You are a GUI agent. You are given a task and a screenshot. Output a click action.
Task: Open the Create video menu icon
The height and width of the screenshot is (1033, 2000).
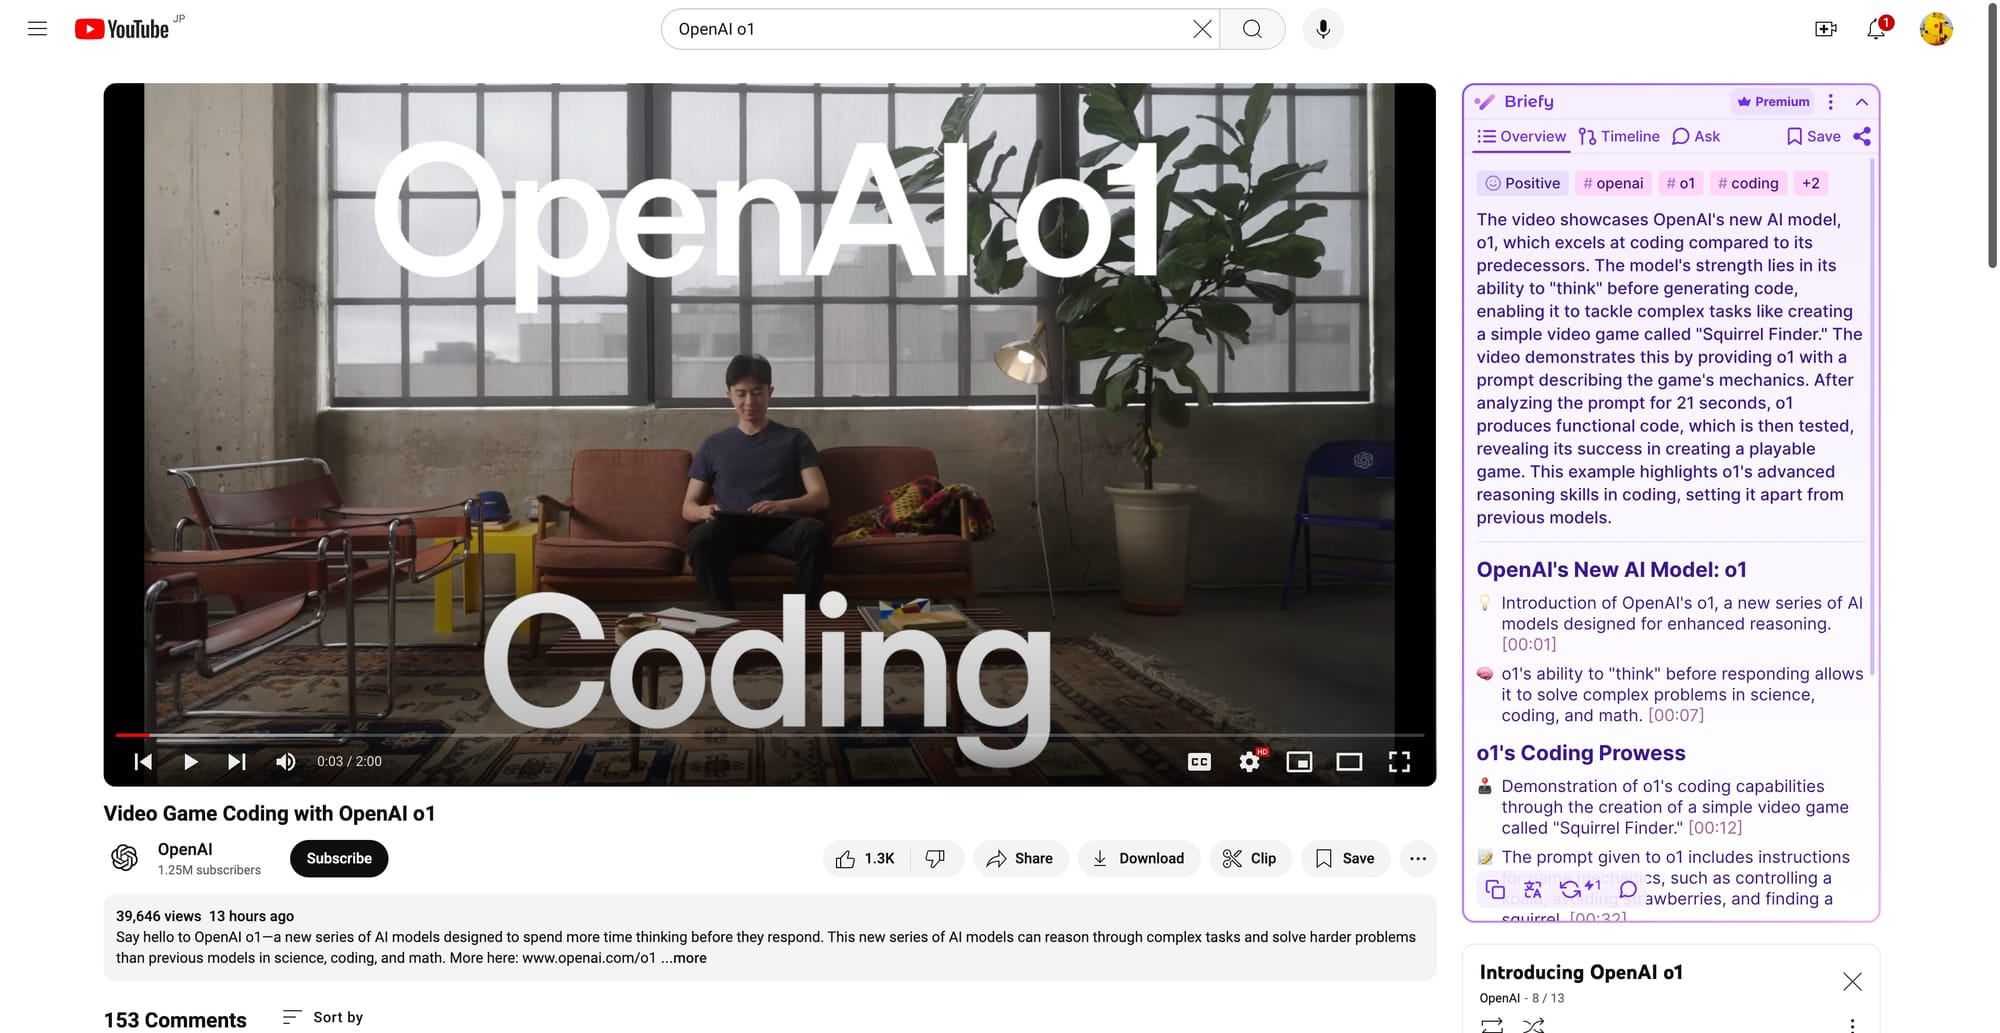pyautogui.click(x=1826, y=29)
